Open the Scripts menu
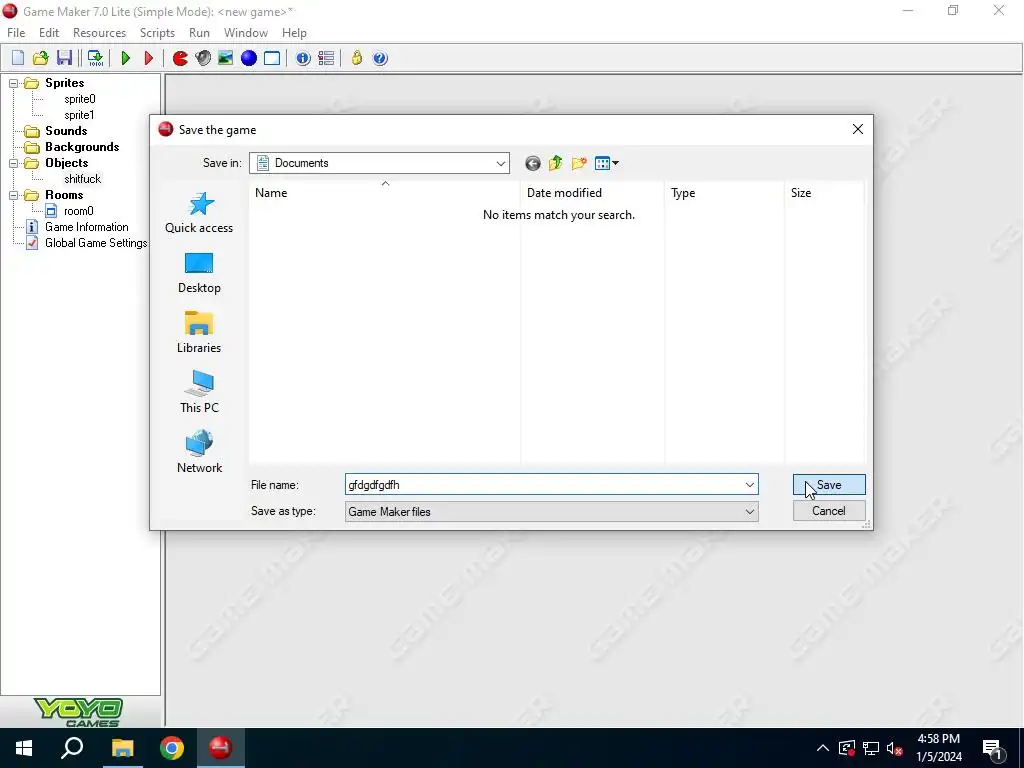 point(157,33)
